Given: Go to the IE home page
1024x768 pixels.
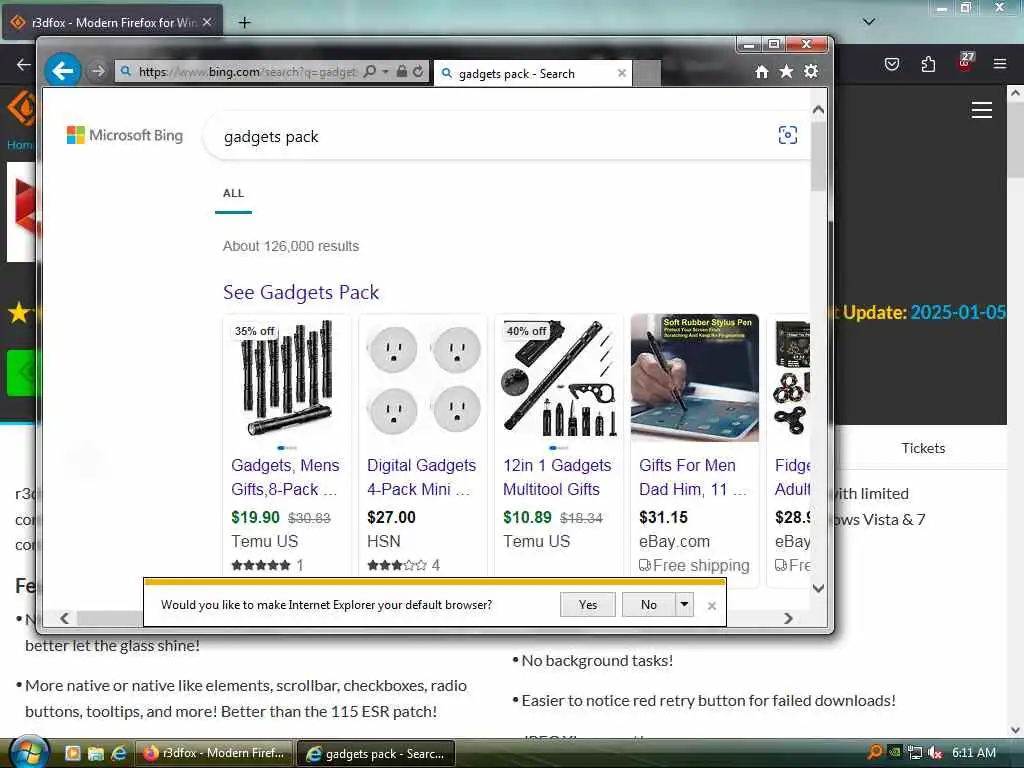Looking at the screenshot, I should coord(761,72).
